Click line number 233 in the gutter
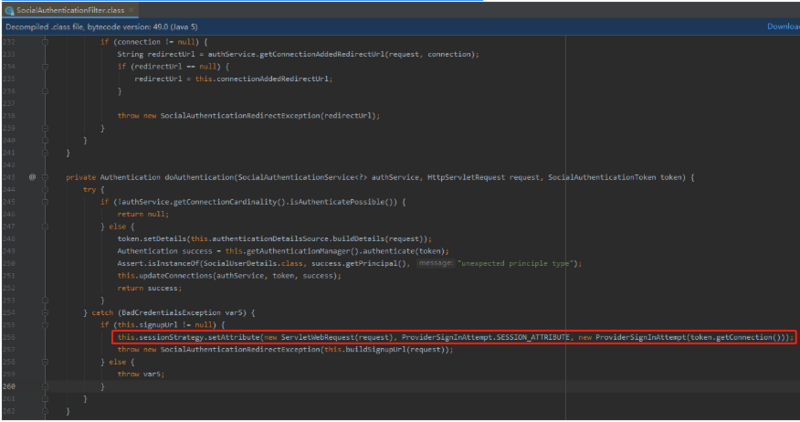The height and width of the screenshot is (422, 800). click(9, 54)
